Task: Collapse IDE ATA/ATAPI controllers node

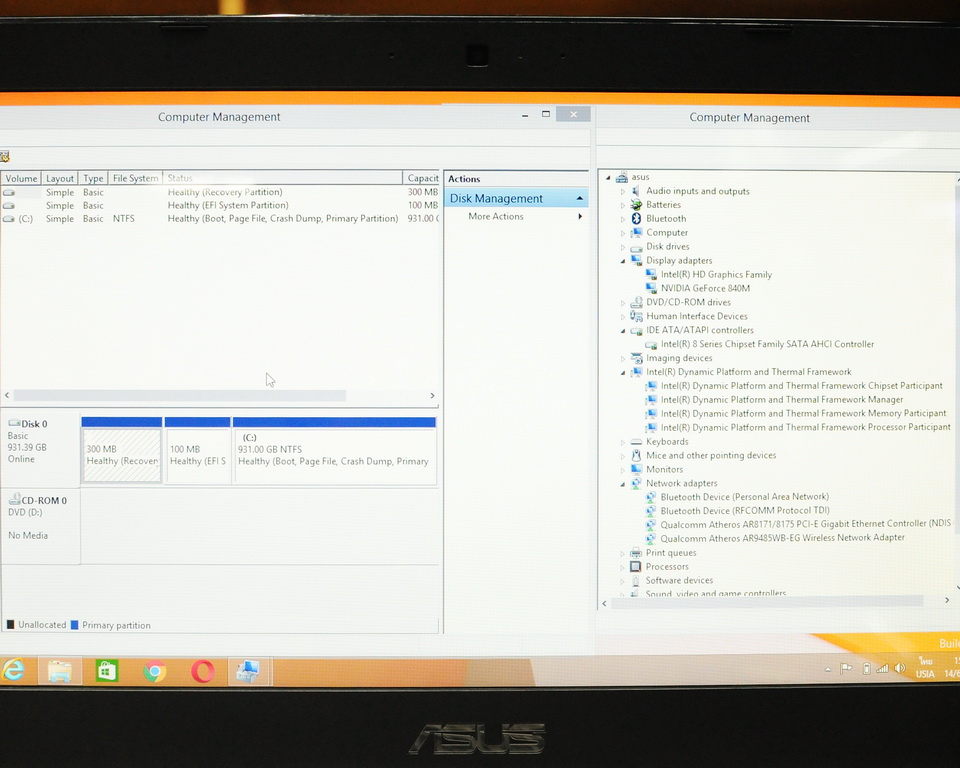Action: (623, 331)
